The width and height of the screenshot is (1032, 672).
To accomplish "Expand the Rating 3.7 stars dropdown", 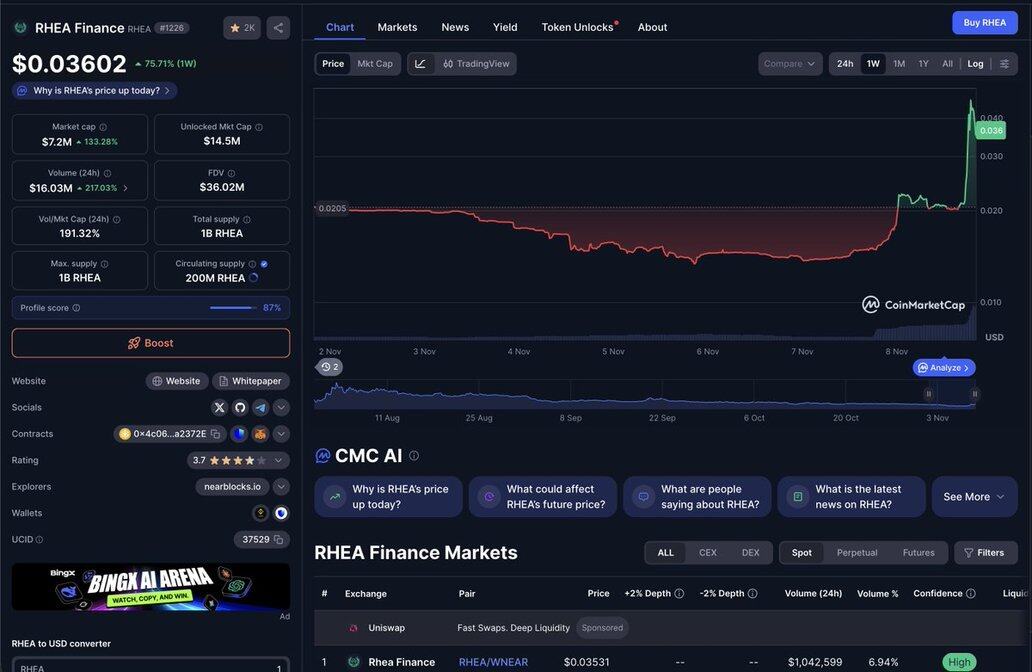I will tap(281, 461).
